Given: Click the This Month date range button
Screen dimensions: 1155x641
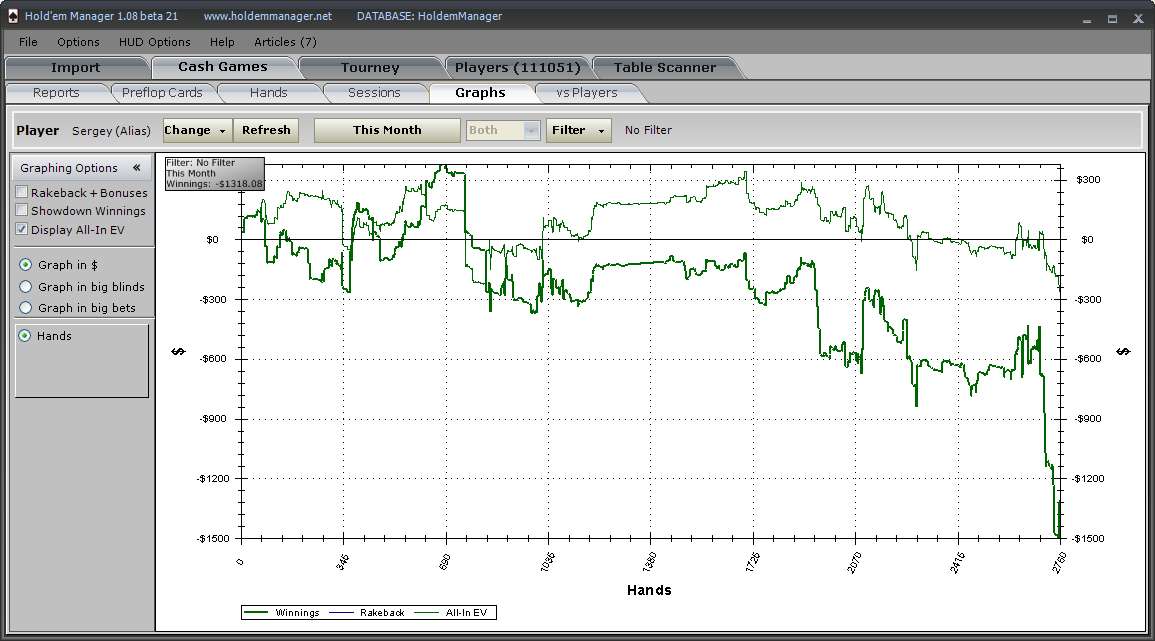Looking at the screenshot, I should 387,130.
